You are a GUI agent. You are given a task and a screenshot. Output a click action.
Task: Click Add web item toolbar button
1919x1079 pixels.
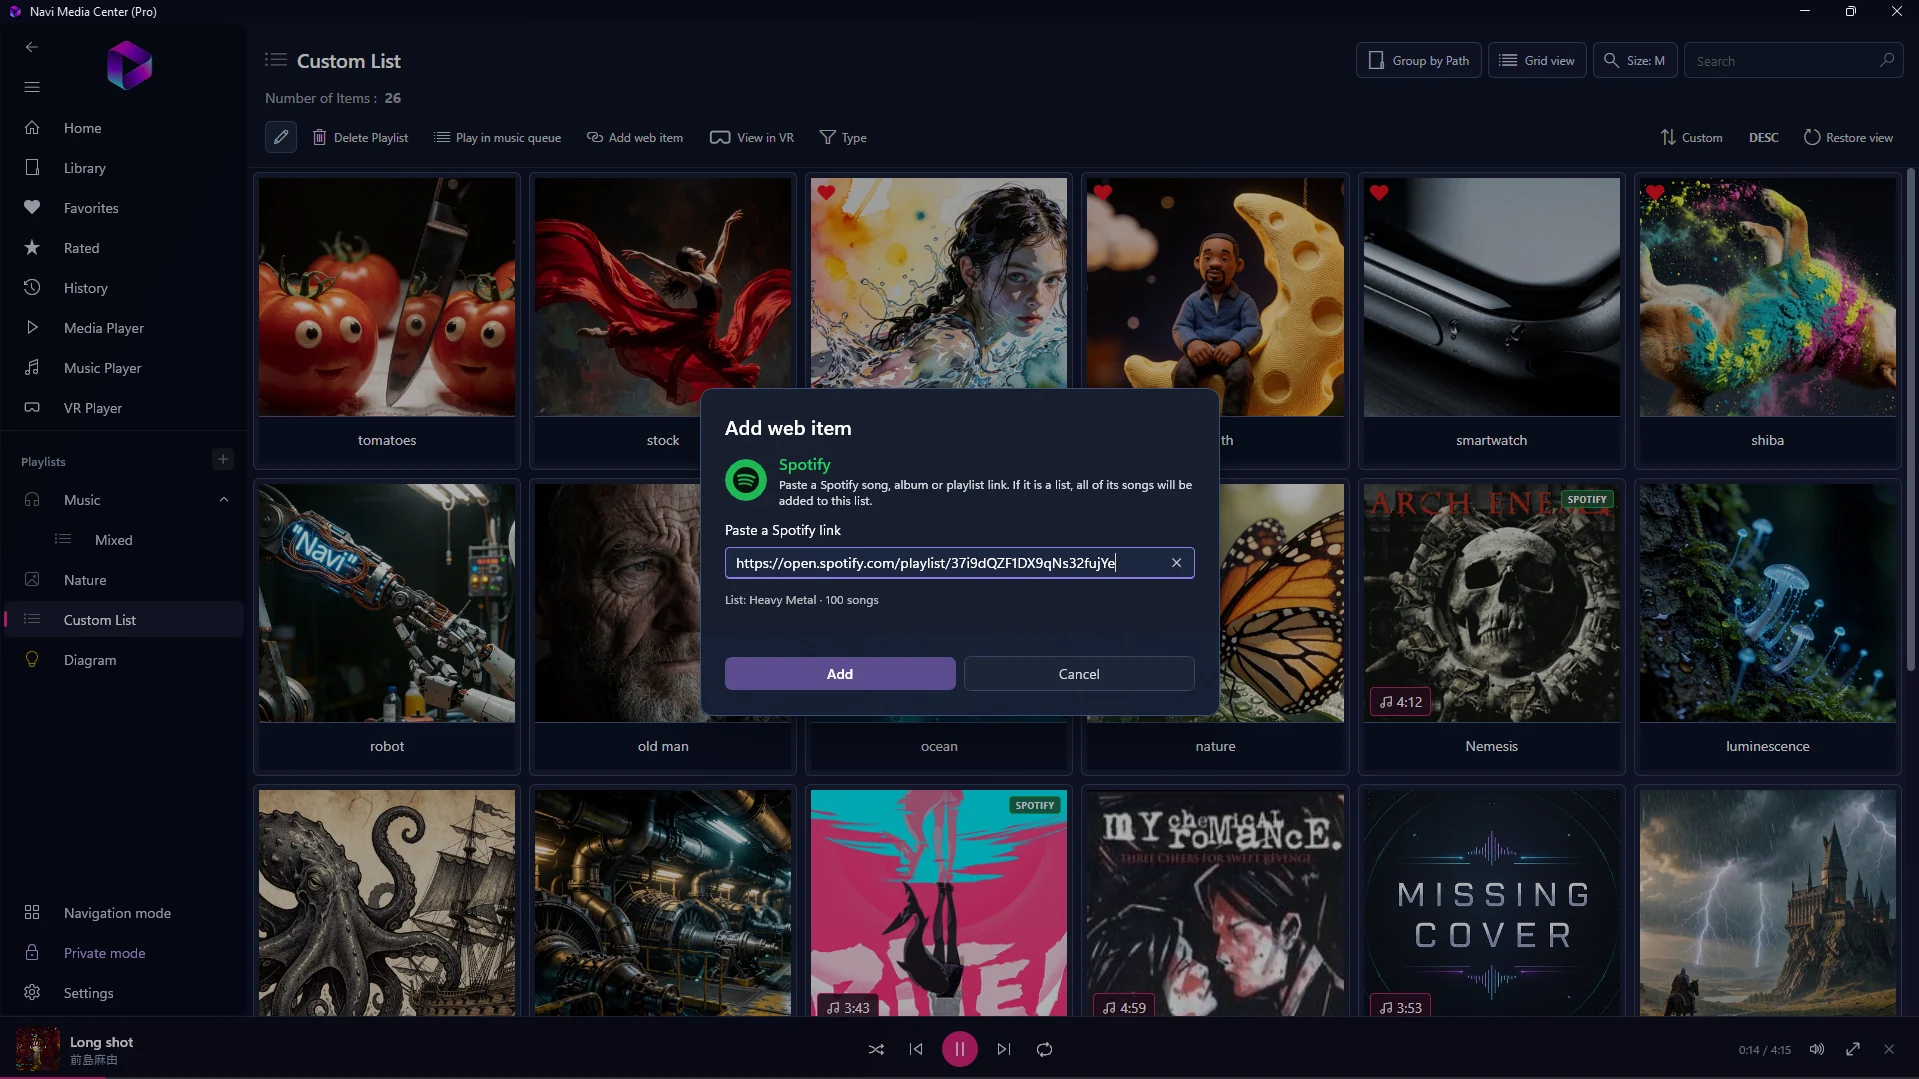click(x=635, y=138)
